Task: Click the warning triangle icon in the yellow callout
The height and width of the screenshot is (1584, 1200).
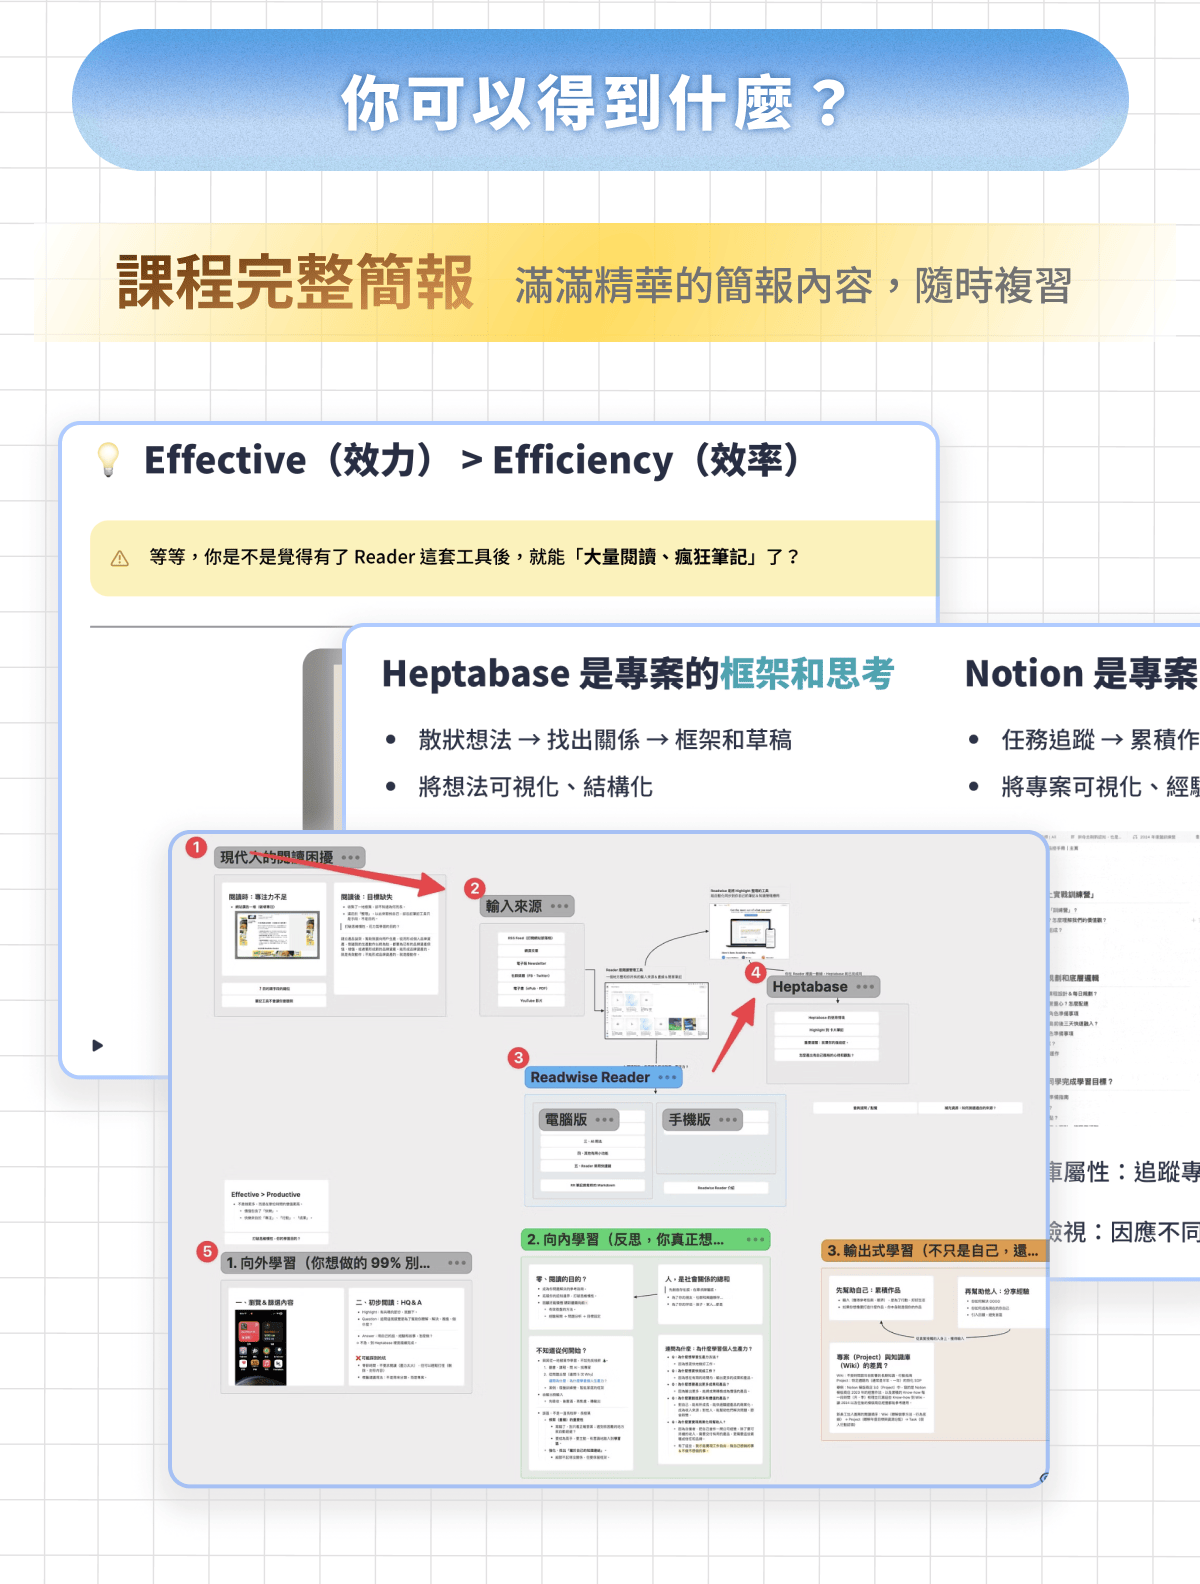Action: (120, 558)
